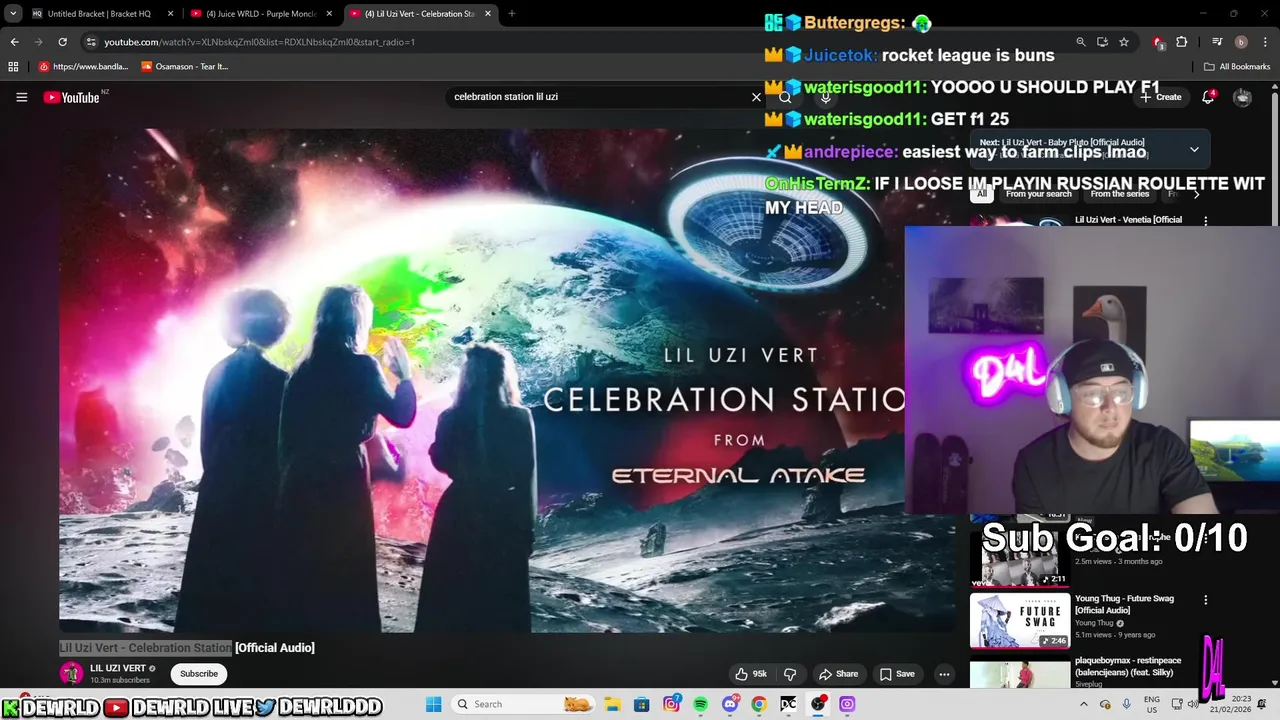Open the apps grid in bookmarks bar
The height and width of the screenshot is (720, 1280).
pyautogui.click(x=13, y=67)
